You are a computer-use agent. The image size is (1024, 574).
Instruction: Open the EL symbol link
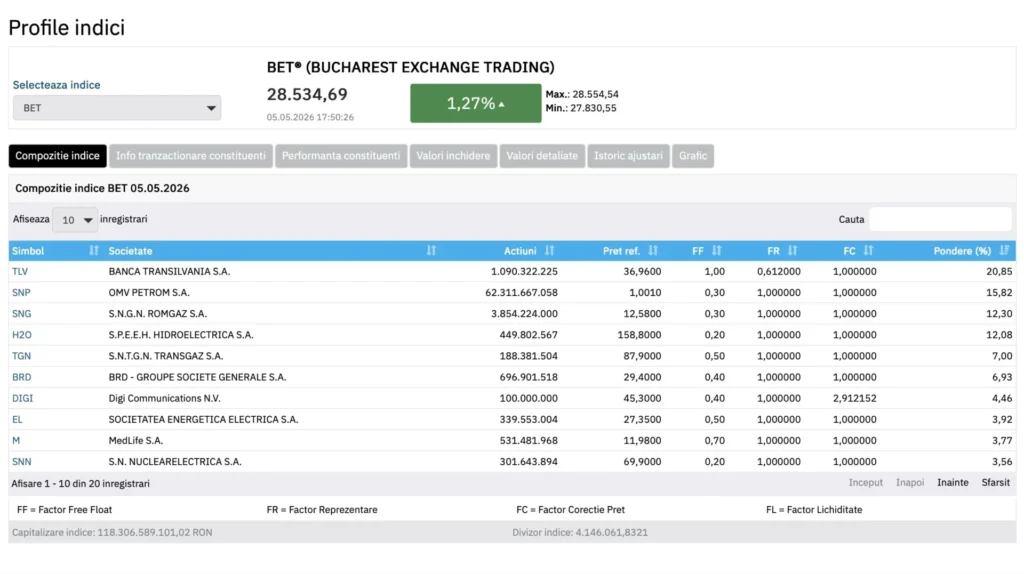tap(17, 419)
